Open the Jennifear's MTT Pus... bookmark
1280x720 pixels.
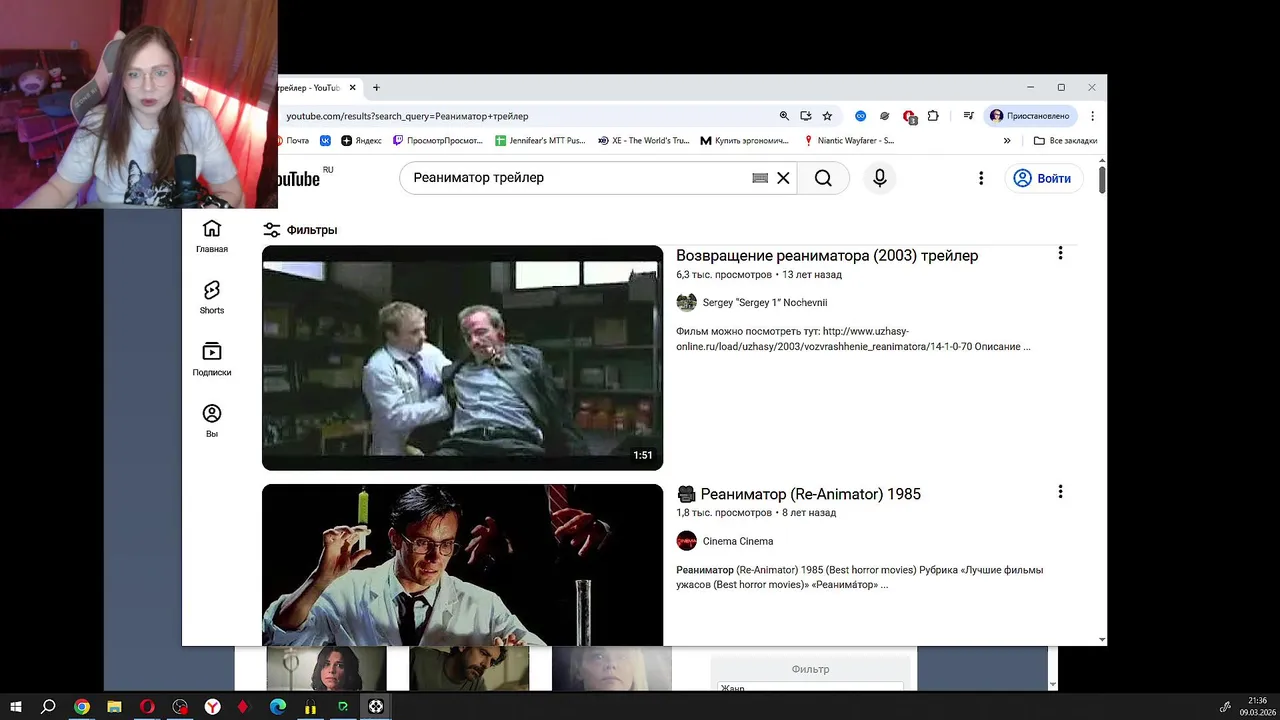(540, 141)
